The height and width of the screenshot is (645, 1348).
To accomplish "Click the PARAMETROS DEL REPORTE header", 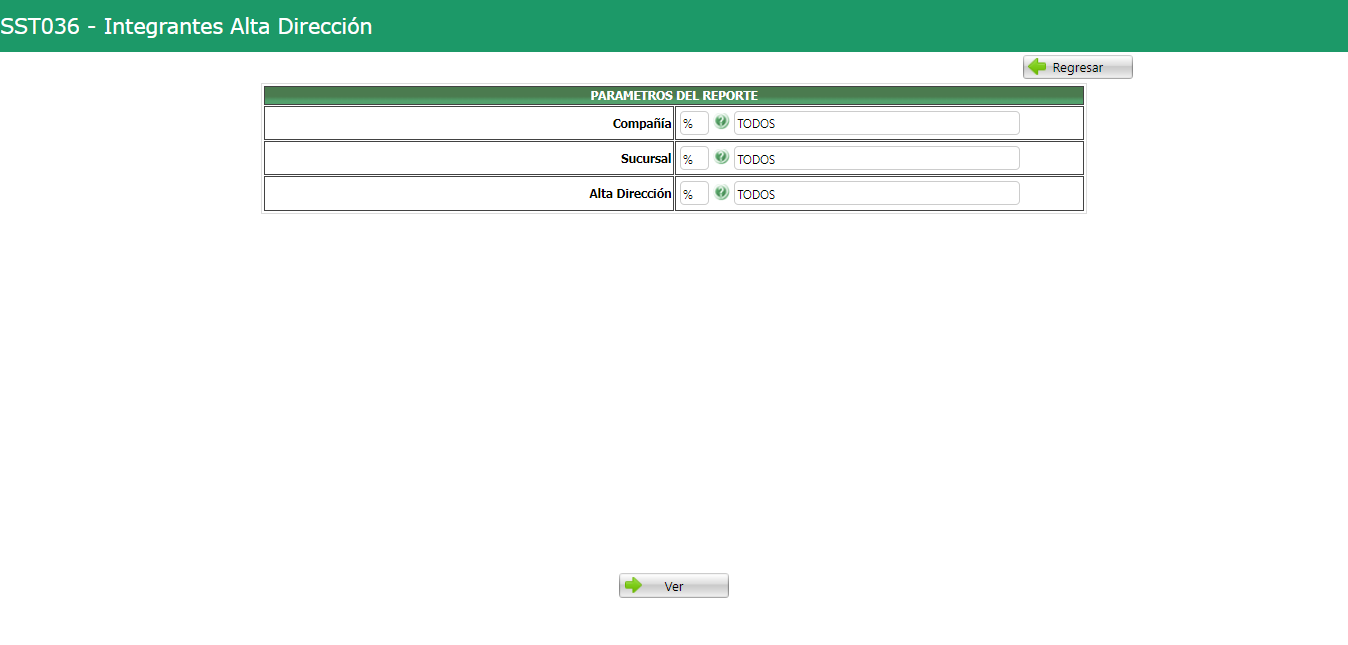I will (x=674, y=96).
